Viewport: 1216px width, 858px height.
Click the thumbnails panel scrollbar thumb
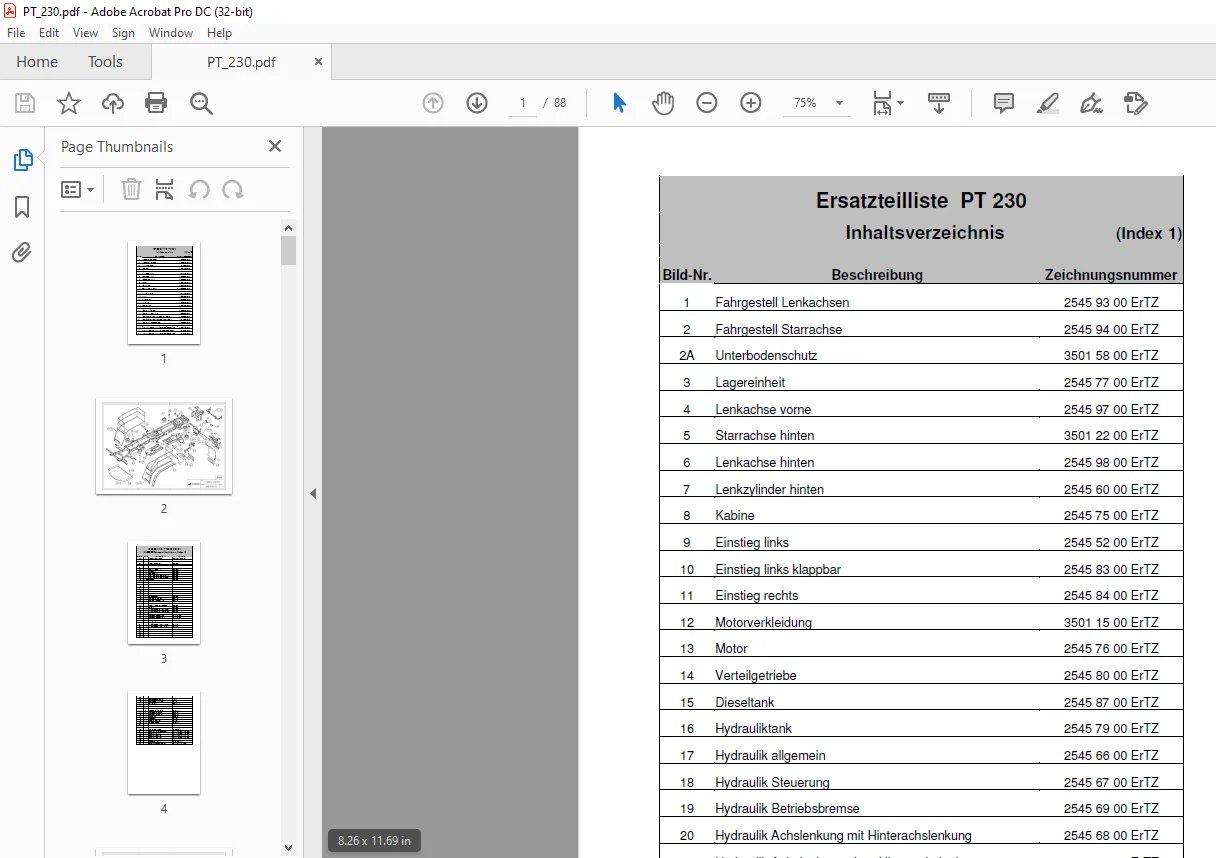(289, 250)
